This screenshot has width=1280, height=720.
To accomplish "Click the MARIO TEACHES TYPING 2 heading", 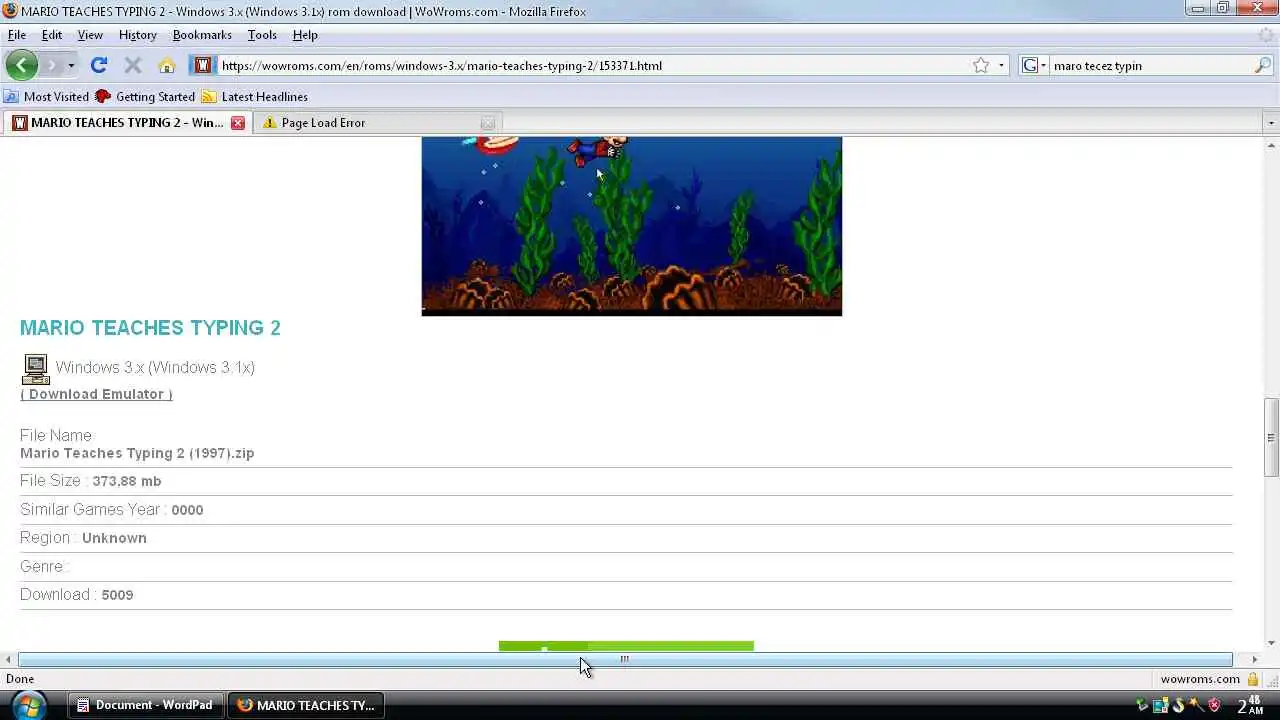I will pyautogui.click(x=150, y=328).
